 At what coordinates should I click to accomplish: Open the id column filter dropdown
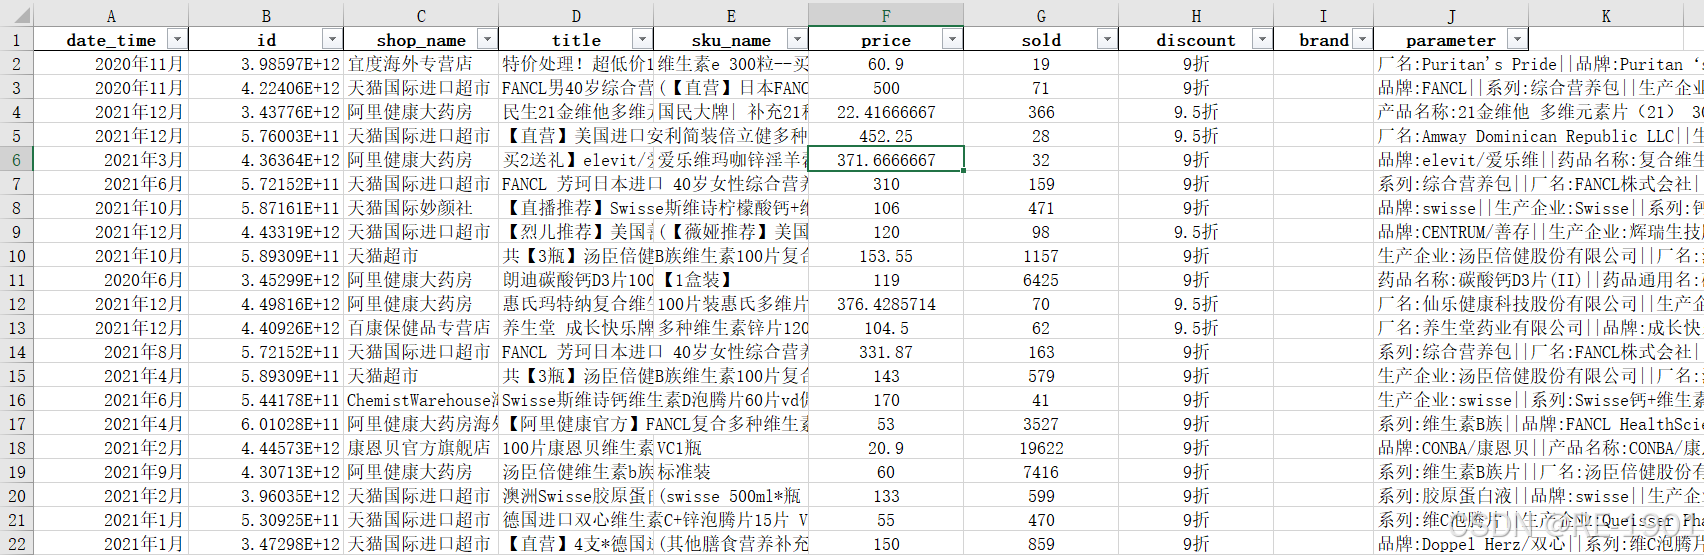(332, 40)
